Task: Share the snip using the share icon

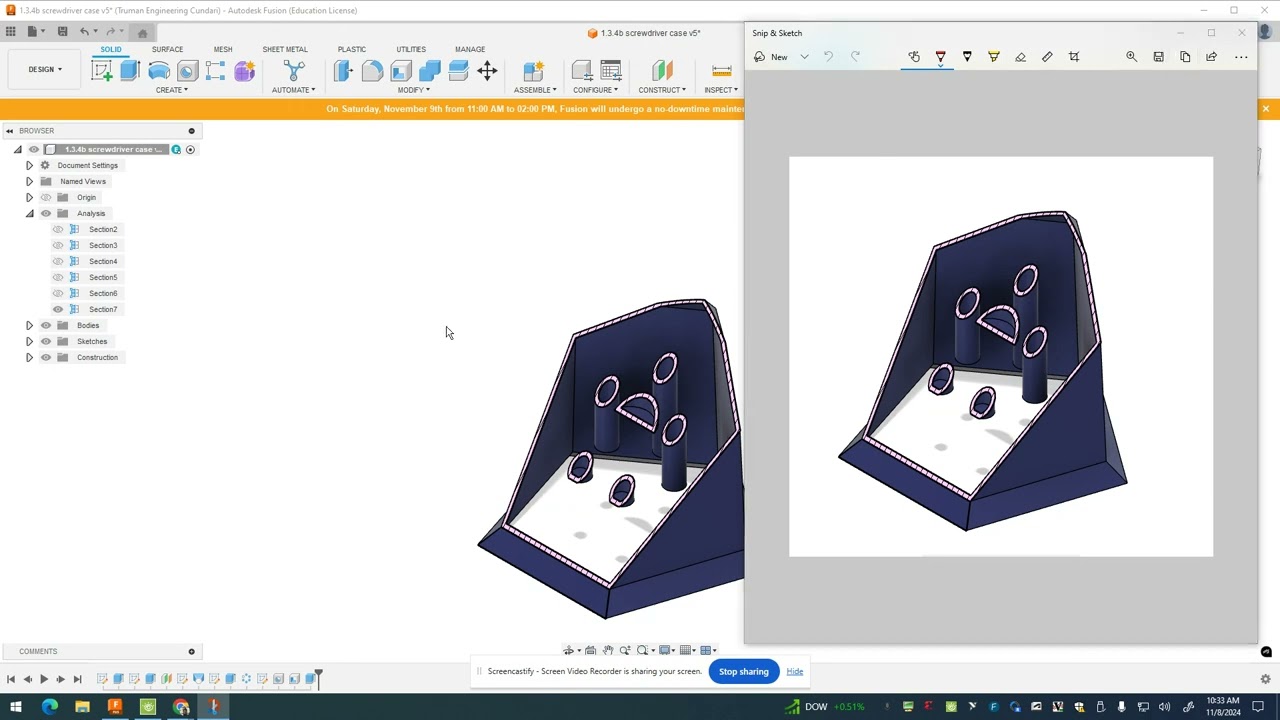Action: pos(1211,57)
